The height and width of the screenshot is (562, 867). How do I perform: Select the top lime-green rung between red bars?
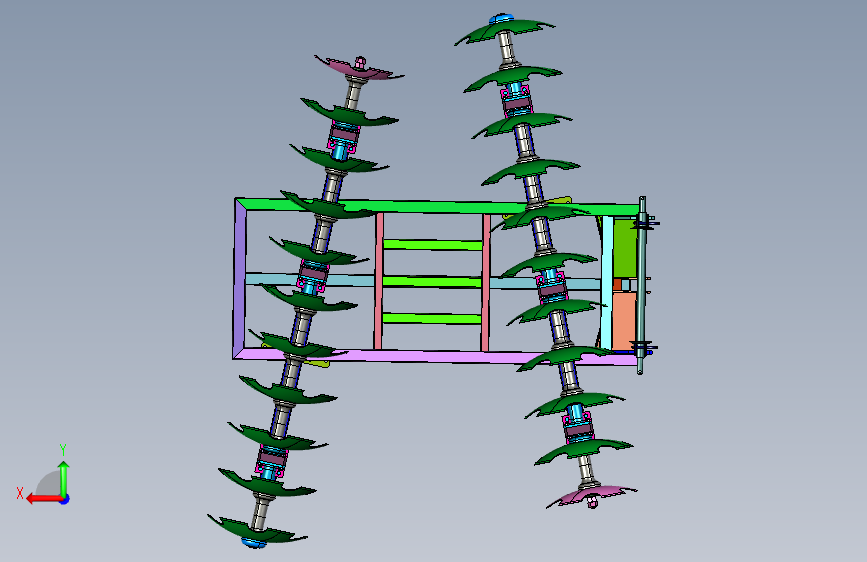click(x=432, y=244)
